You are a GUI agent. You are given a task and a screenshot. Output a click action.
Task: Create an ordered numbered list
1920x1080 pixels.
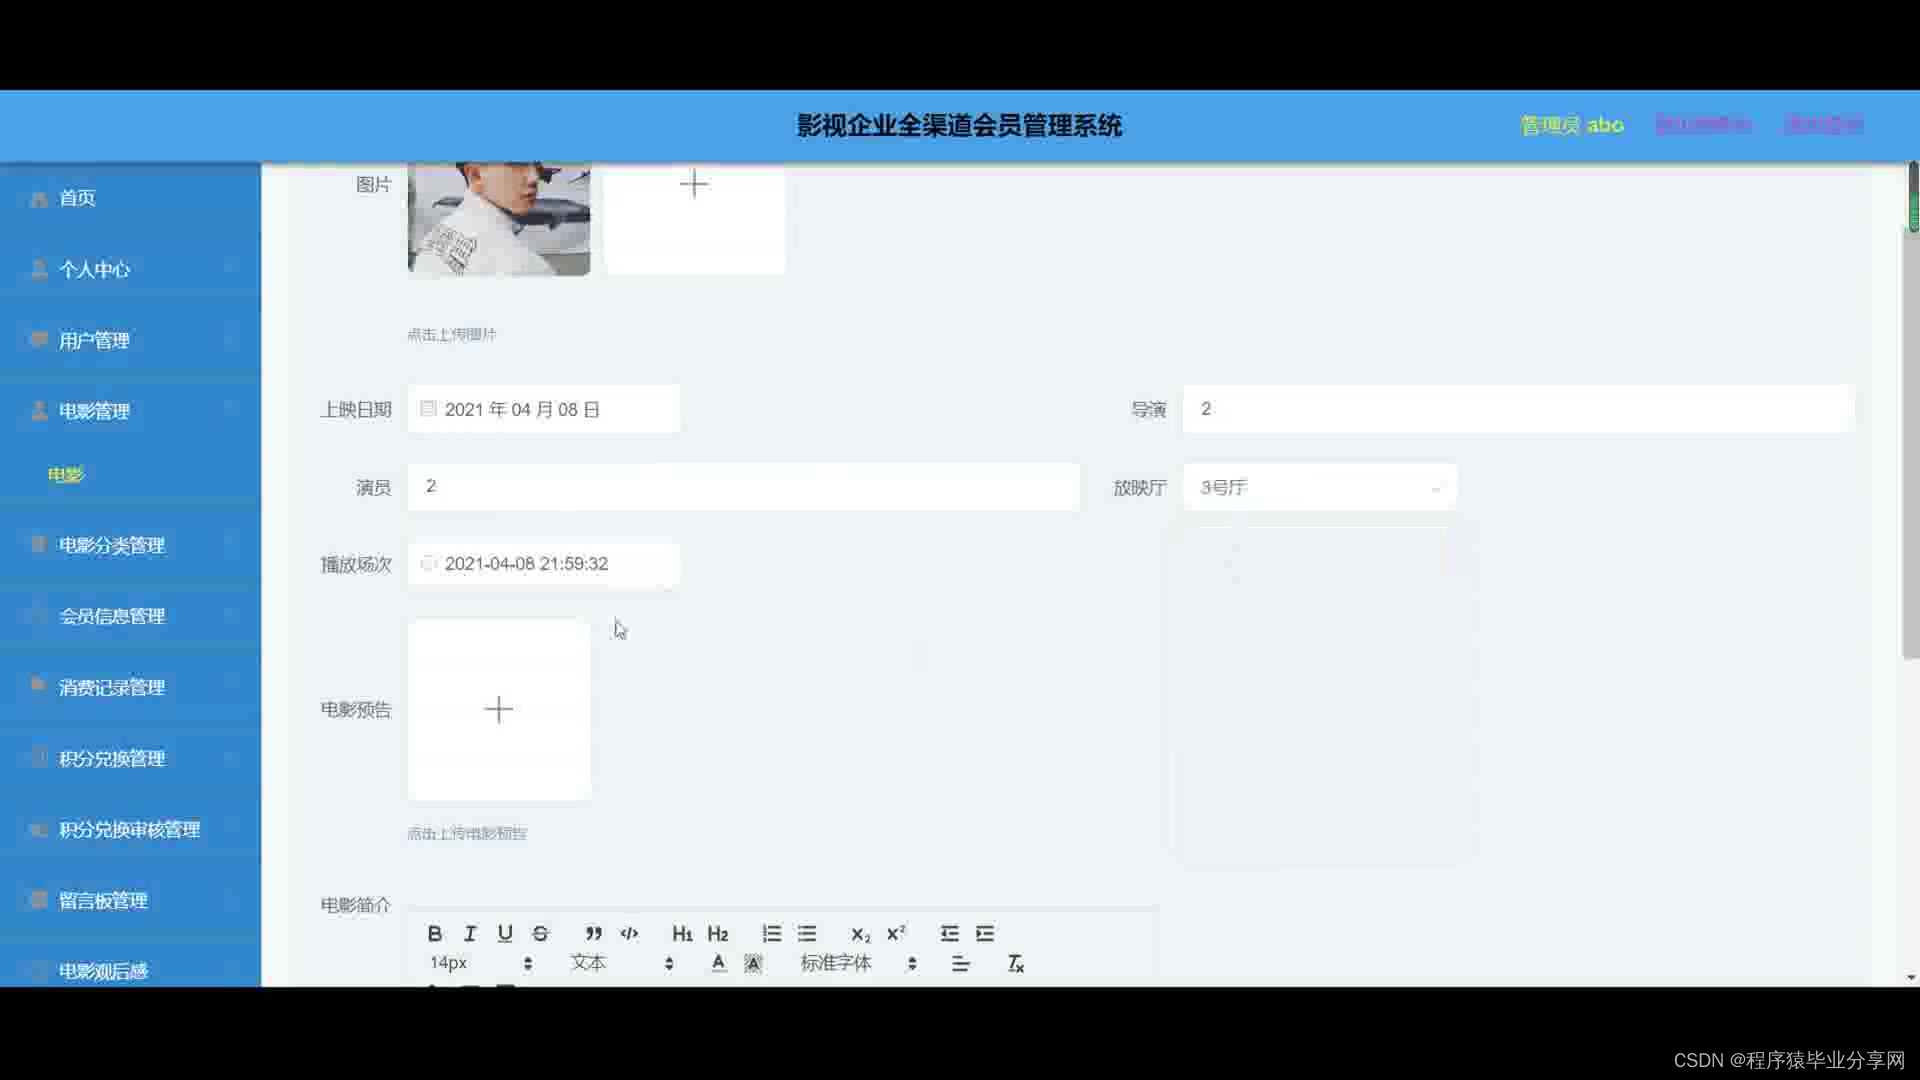click(771, 933)
